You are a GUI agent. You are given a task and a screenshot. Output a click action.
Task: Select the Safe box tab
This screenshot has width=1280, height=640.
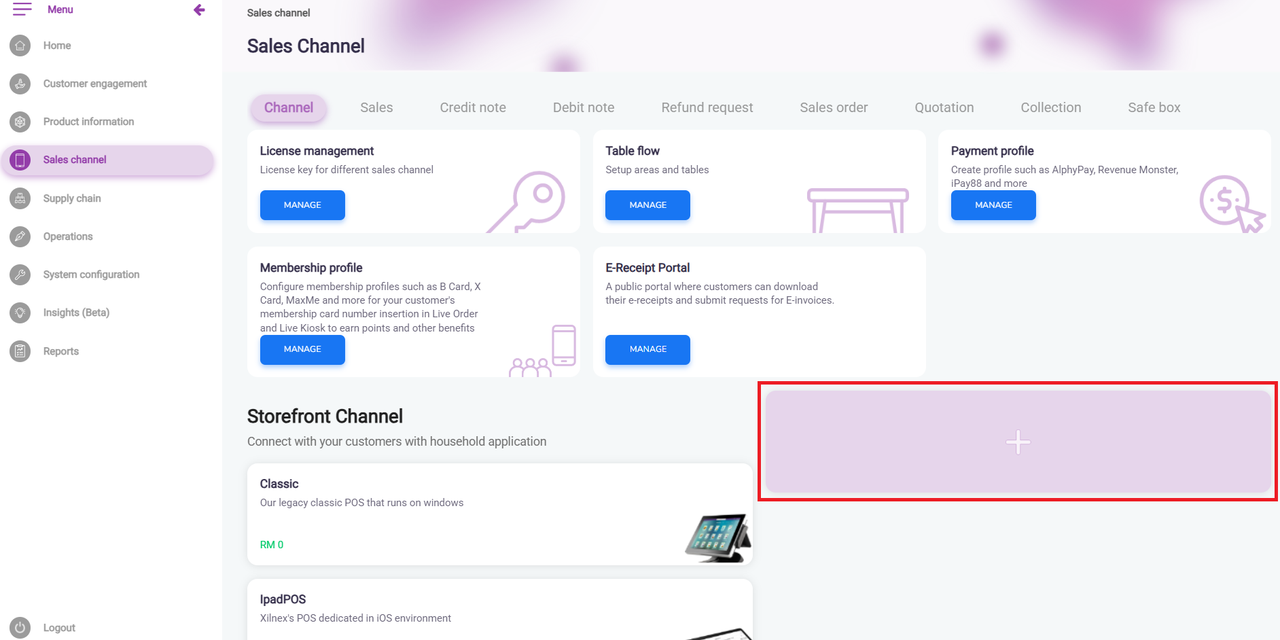1154,108
